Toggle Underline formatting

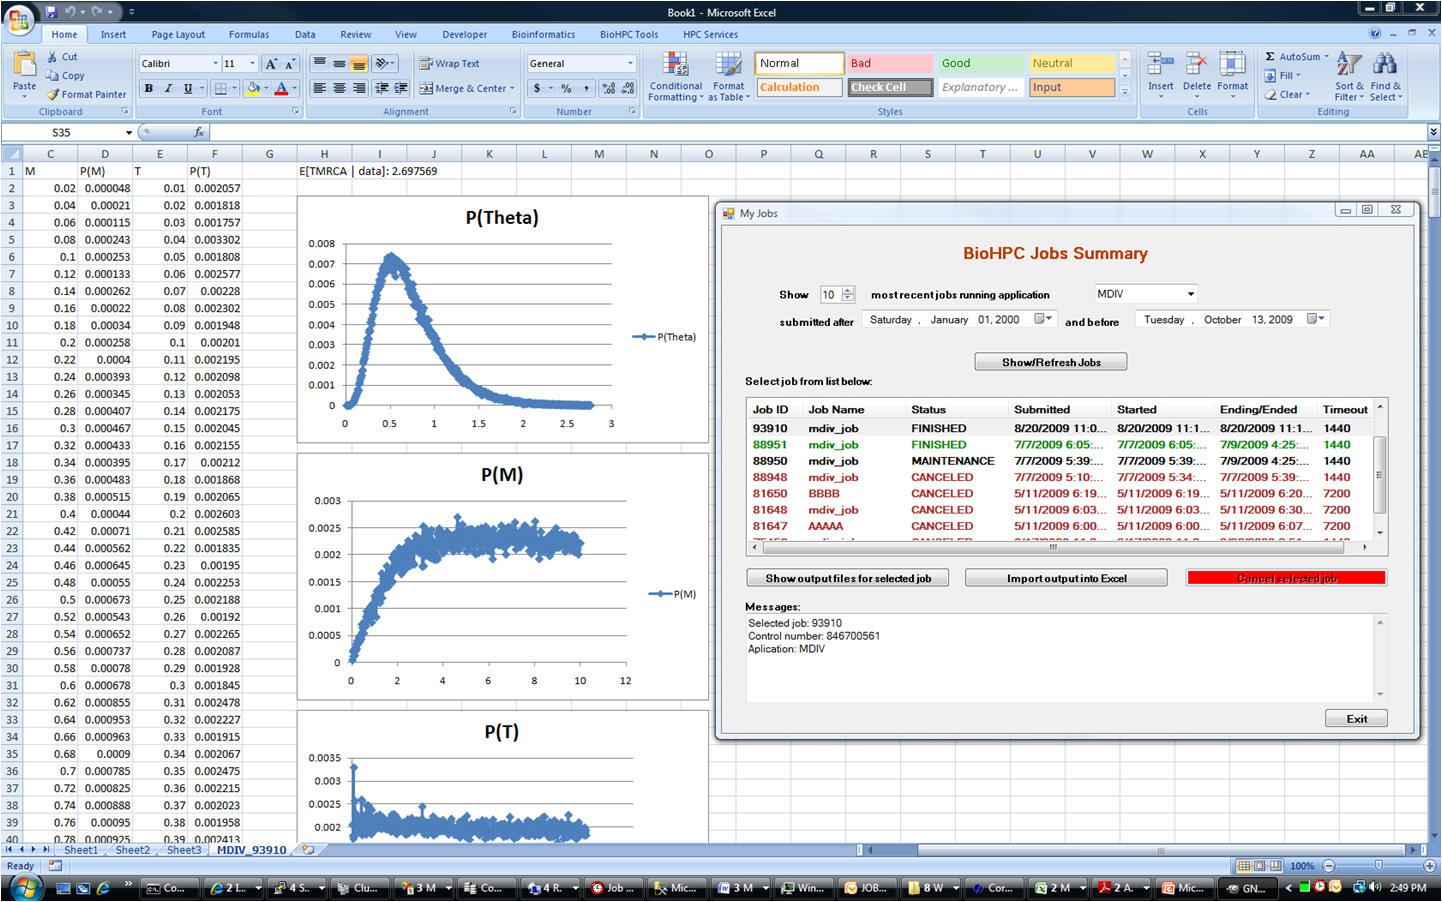(x=187, y=88)
